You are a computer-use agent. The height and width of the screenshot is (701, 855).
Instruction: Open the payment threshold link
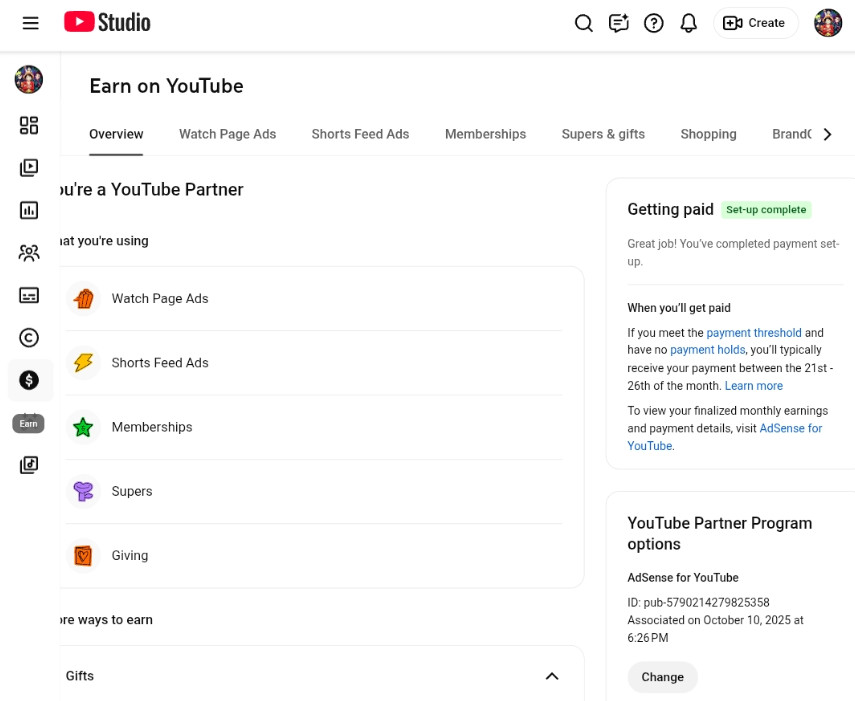(x=753, y=333)
